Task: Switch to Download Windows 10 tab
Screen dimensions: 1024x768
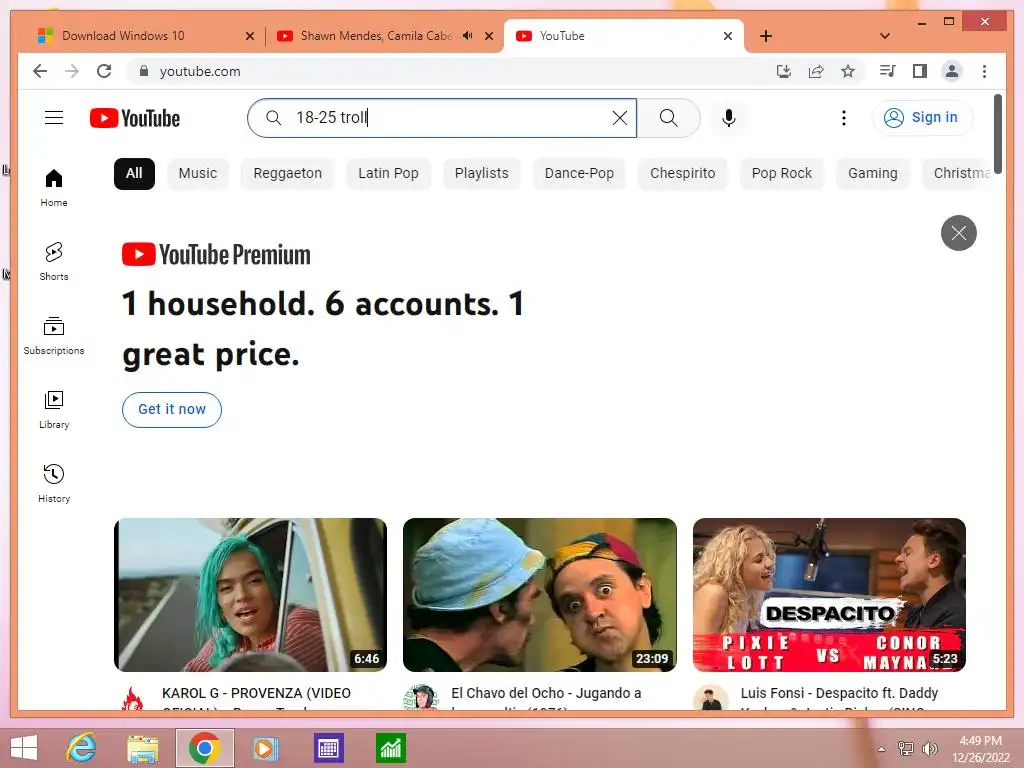Action: 123,36
